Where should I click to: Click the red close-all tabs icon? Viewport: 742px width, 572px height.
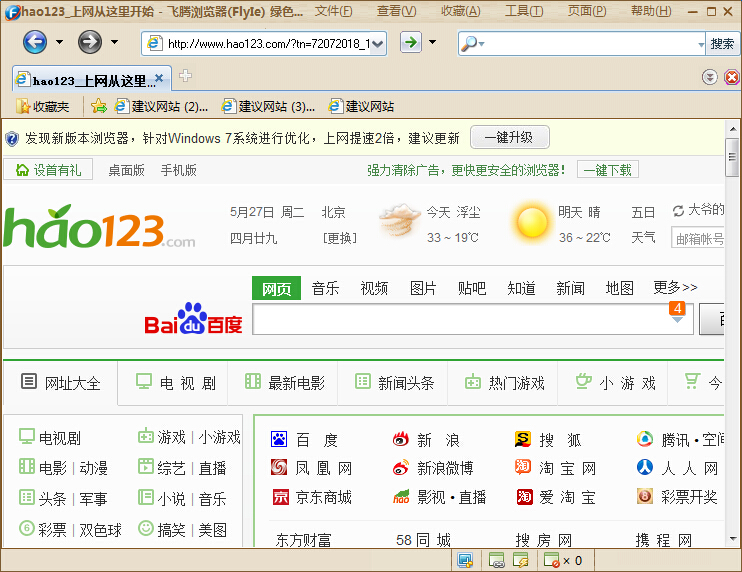(732, 77)
